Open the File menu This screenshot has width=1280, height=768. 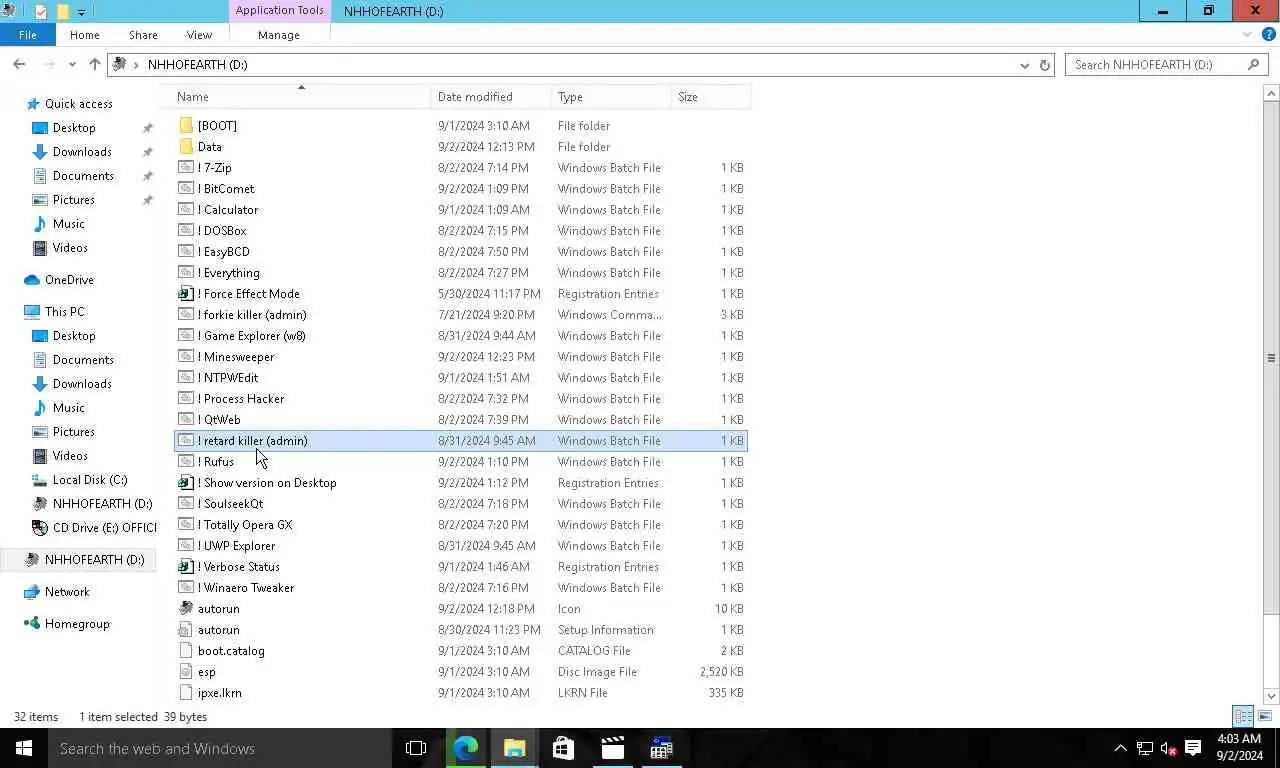coord(27,34)
